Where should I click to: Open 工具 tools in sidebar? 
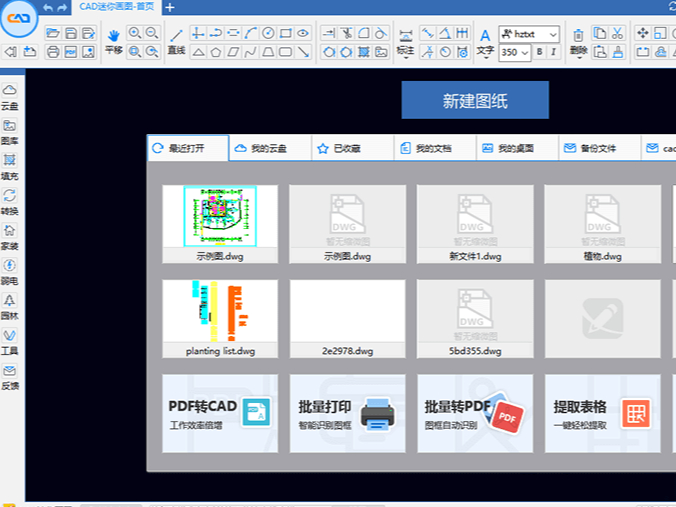(10, 342)
